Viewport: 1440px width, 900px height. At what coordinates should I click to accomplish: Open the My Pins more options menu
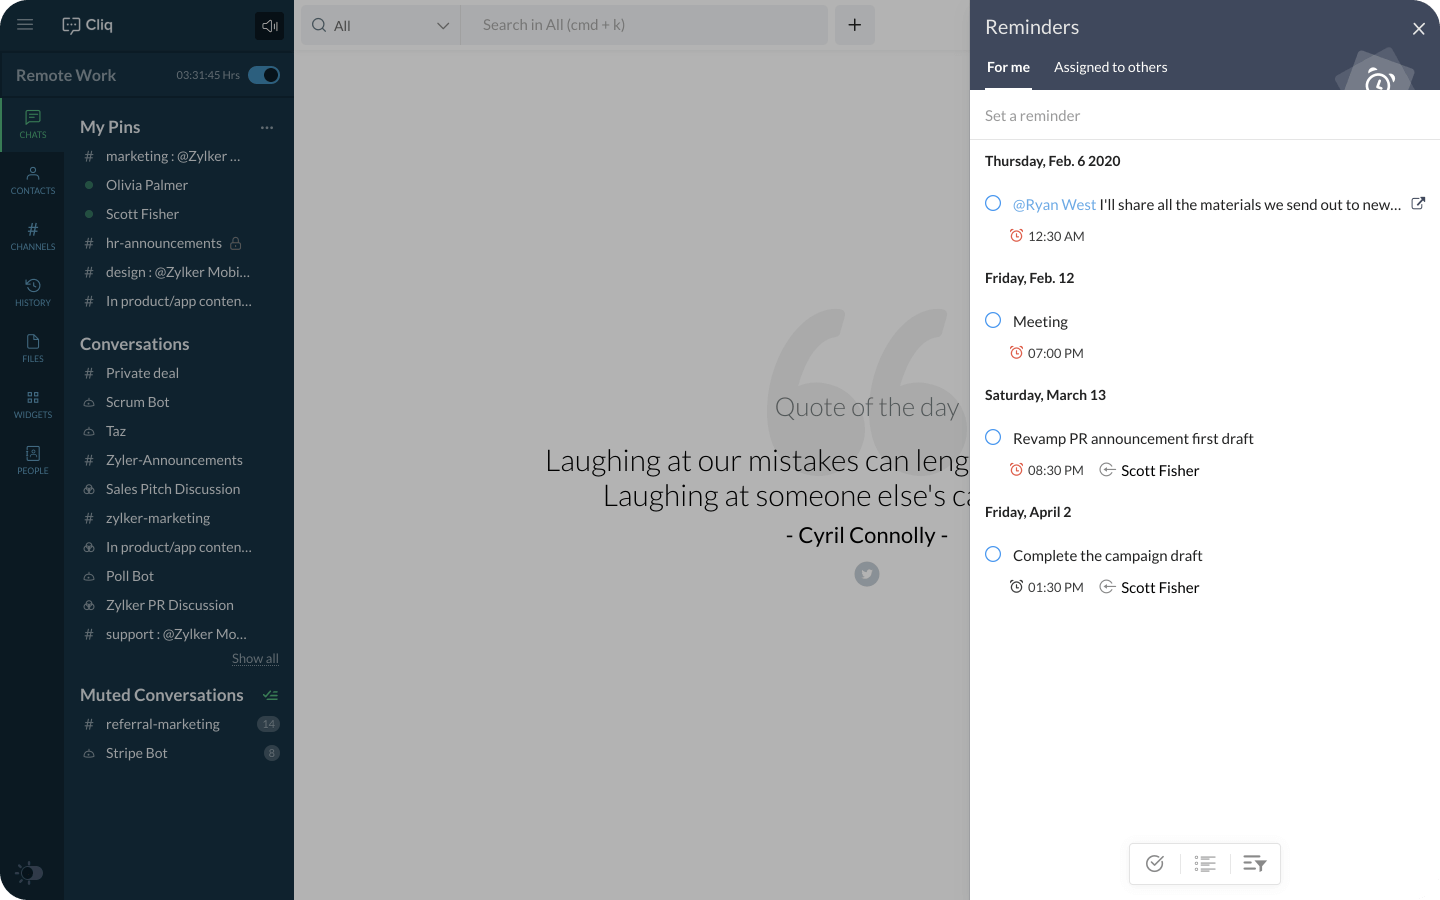click(x=267, y=127)
